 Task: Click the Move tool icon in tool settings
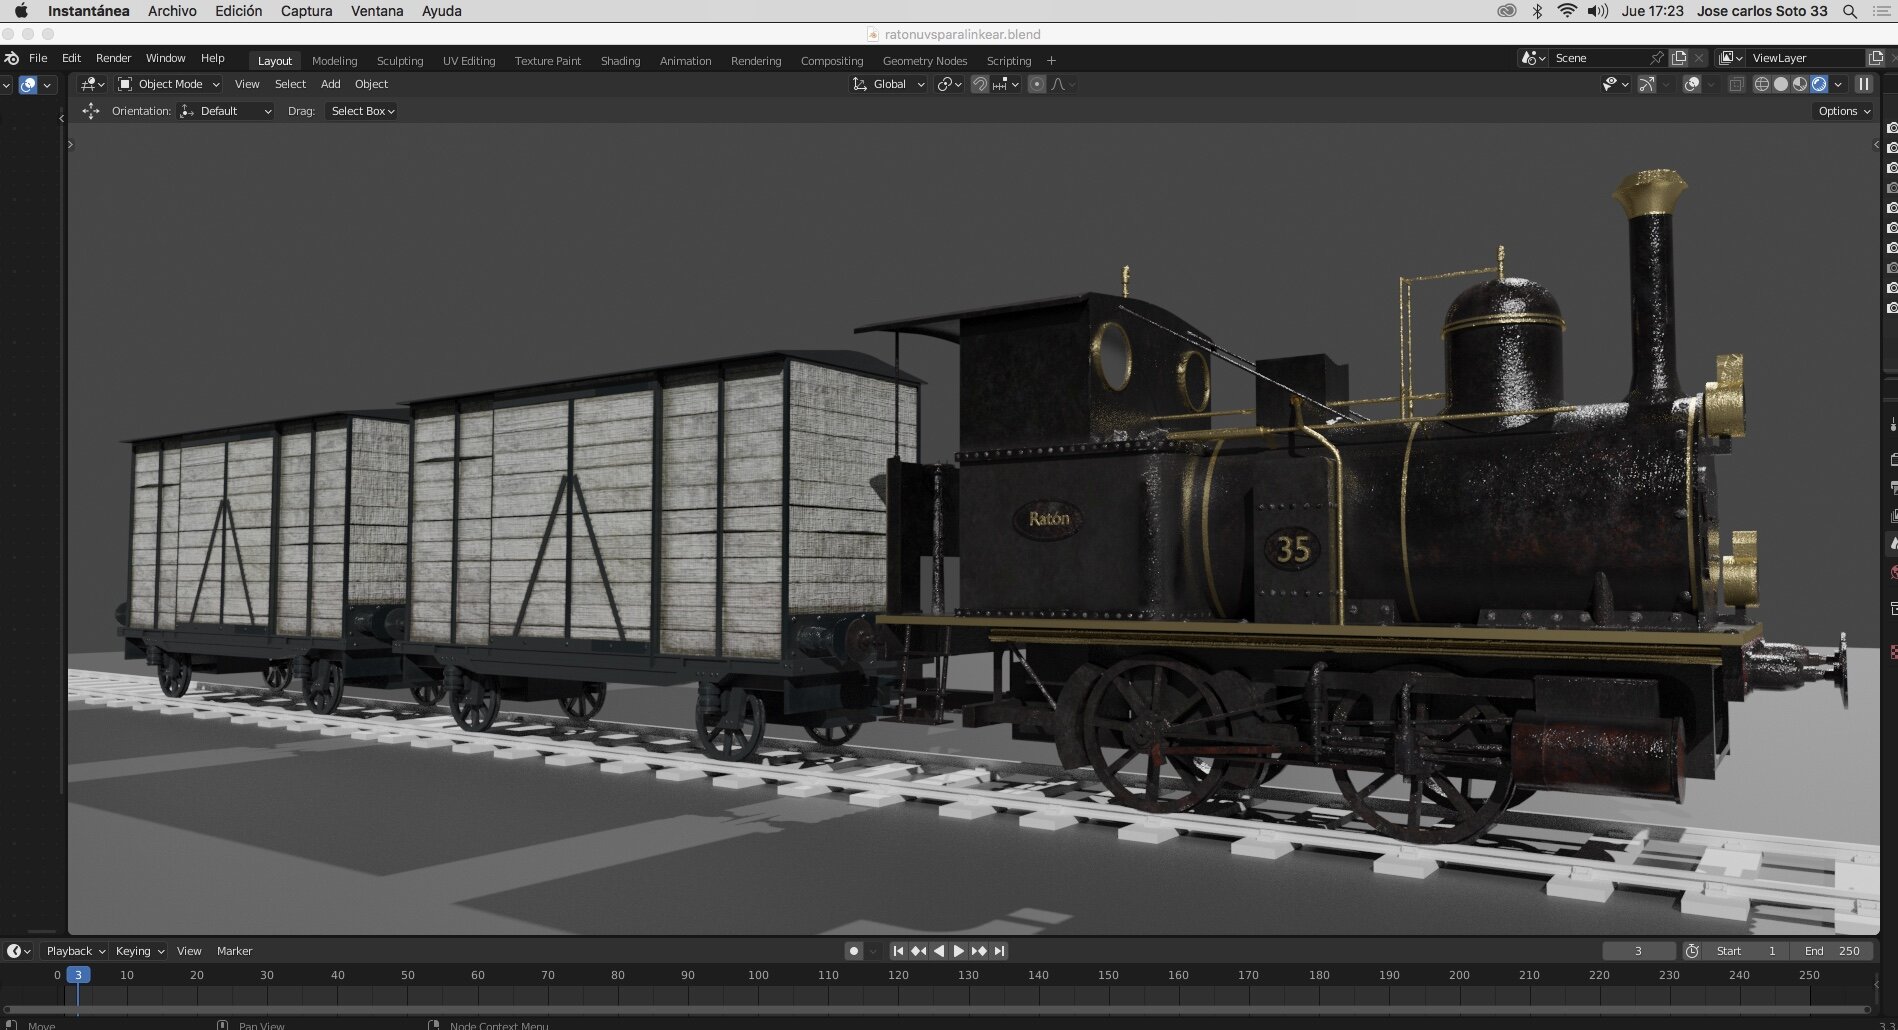tap(90, 111)
